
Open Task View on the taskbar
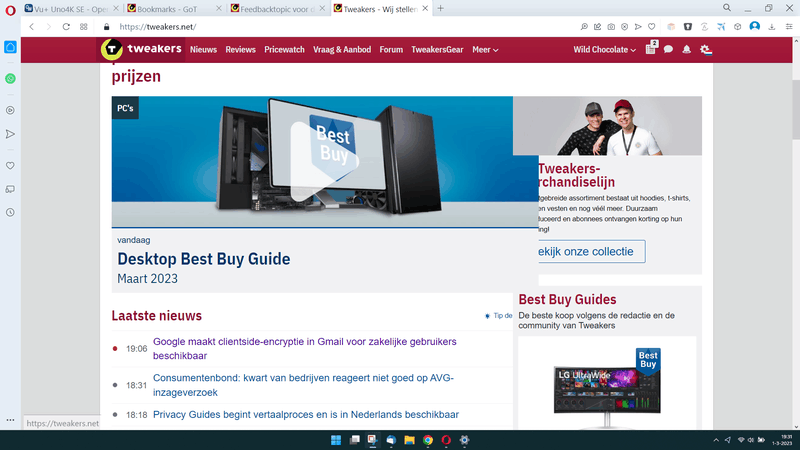(354, 440)
